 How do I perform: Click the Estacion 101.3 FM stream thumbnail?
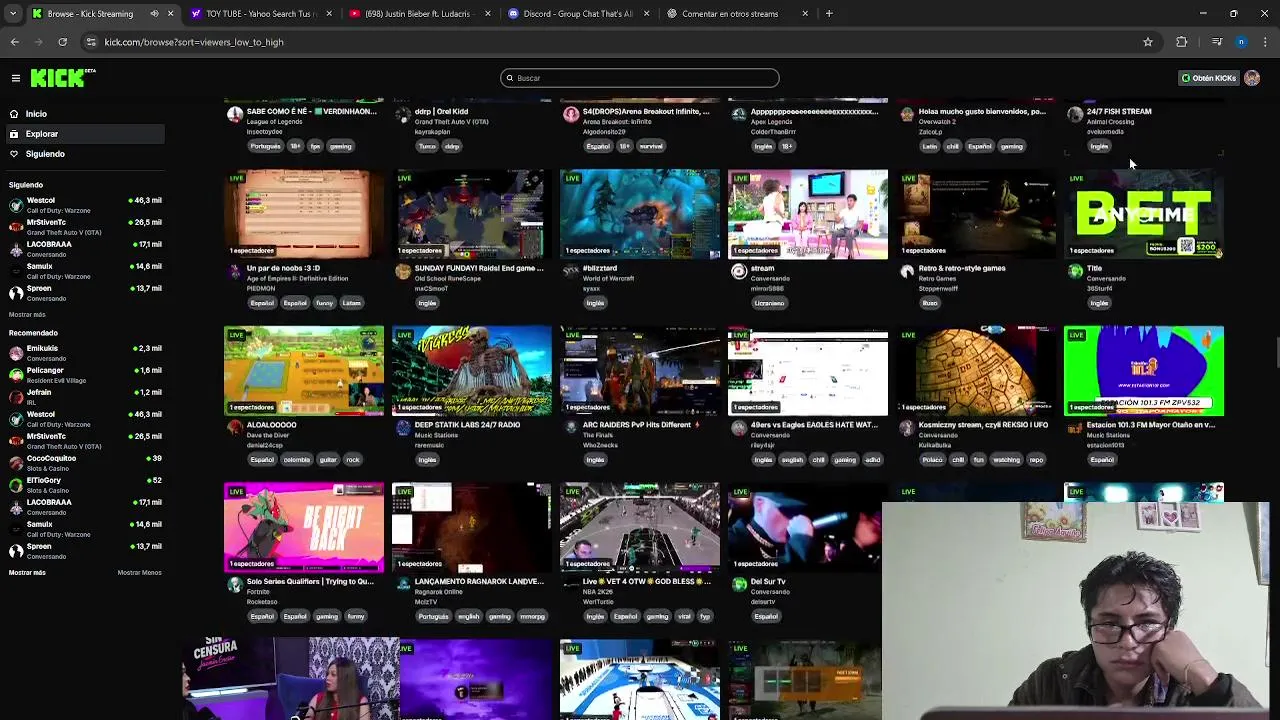coord(1144,371)
